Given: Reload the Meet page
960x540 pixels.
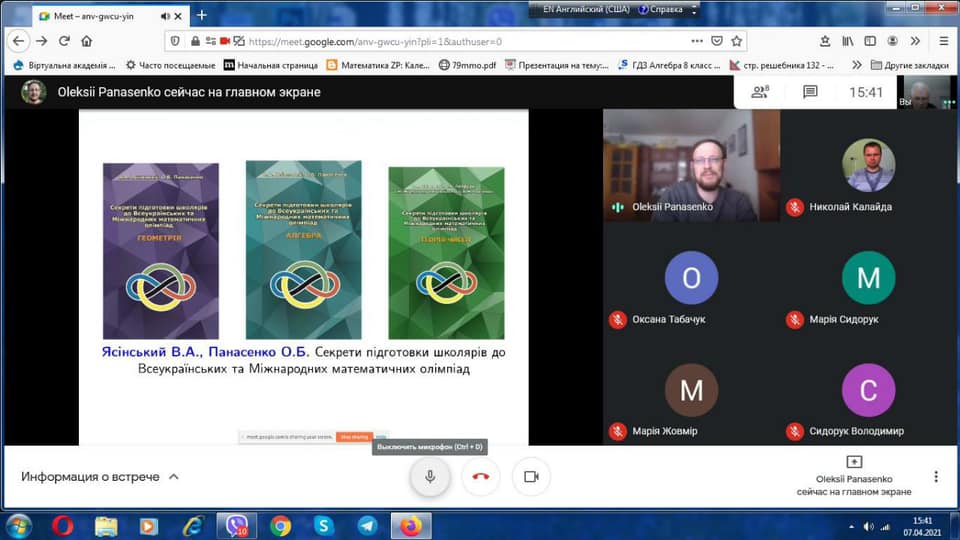Looking at the screenshot, I should tap(64, 41).
